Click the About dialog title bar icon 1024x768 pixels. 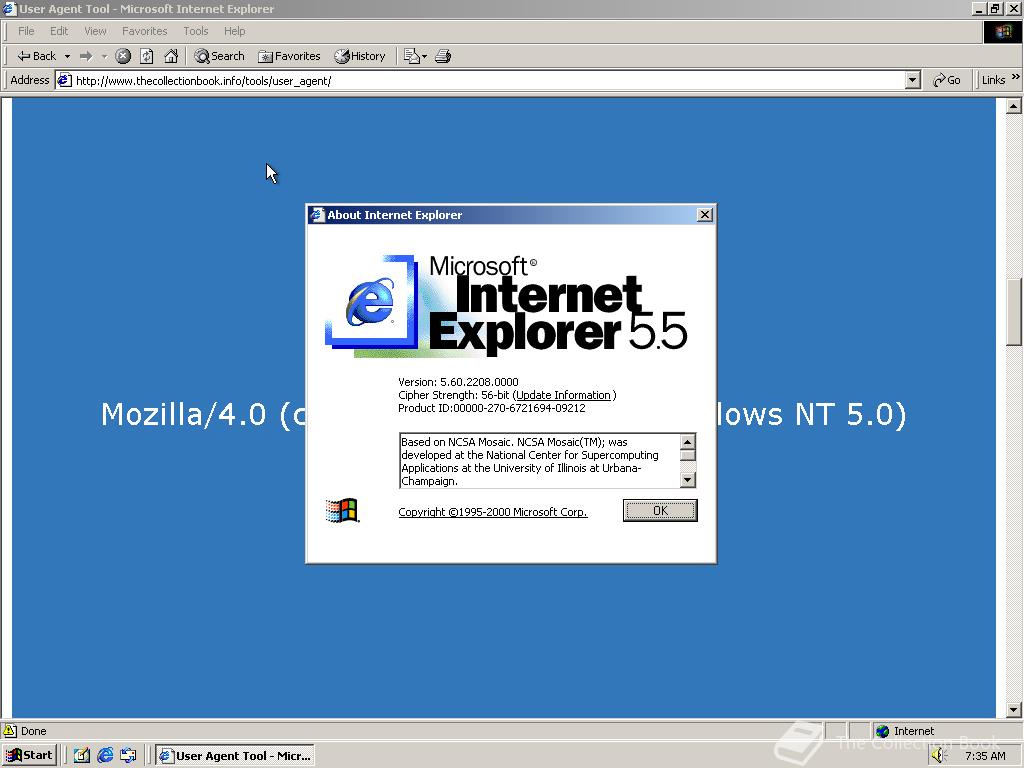pos(317,215)
